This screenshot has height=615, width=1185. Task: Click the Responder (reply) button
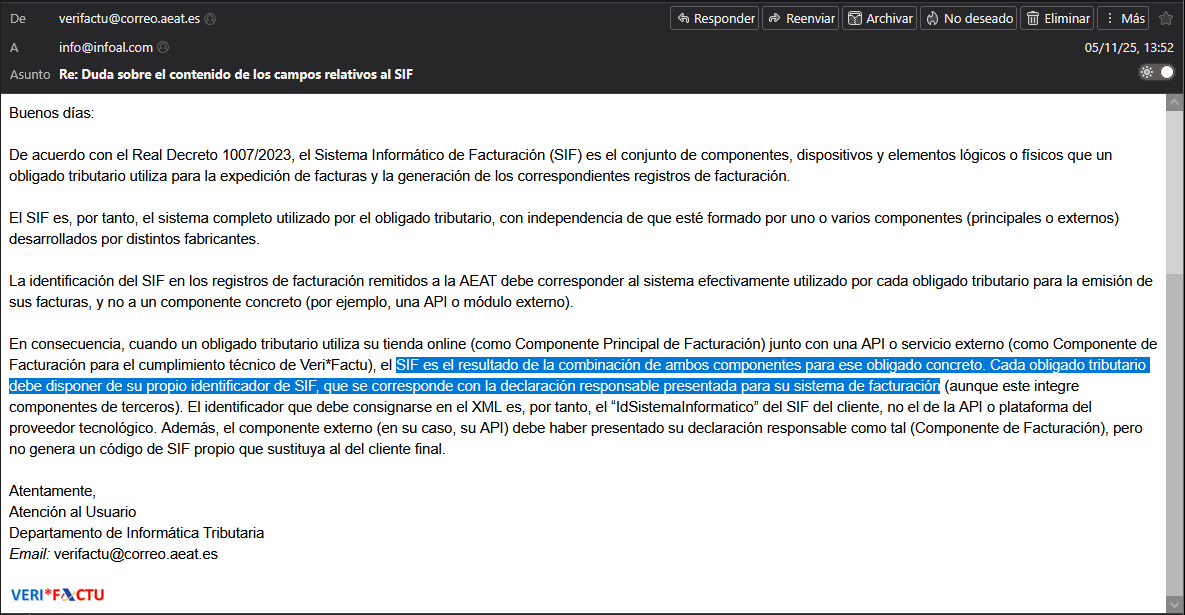pos(714,18)
